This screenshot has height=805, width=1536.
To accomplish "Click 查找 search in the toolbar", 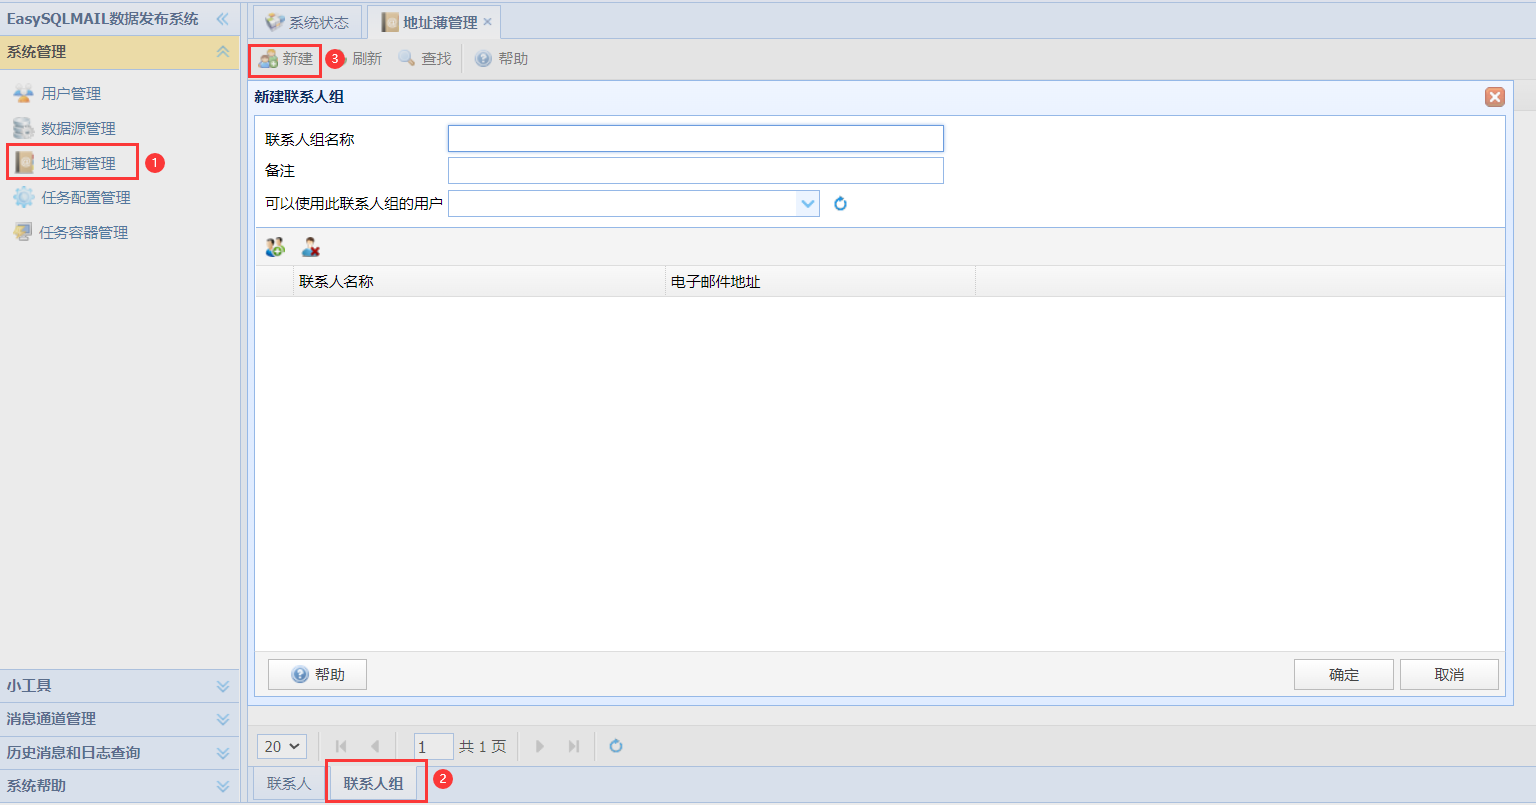I will pyautogui.click(x=425, y=59).
